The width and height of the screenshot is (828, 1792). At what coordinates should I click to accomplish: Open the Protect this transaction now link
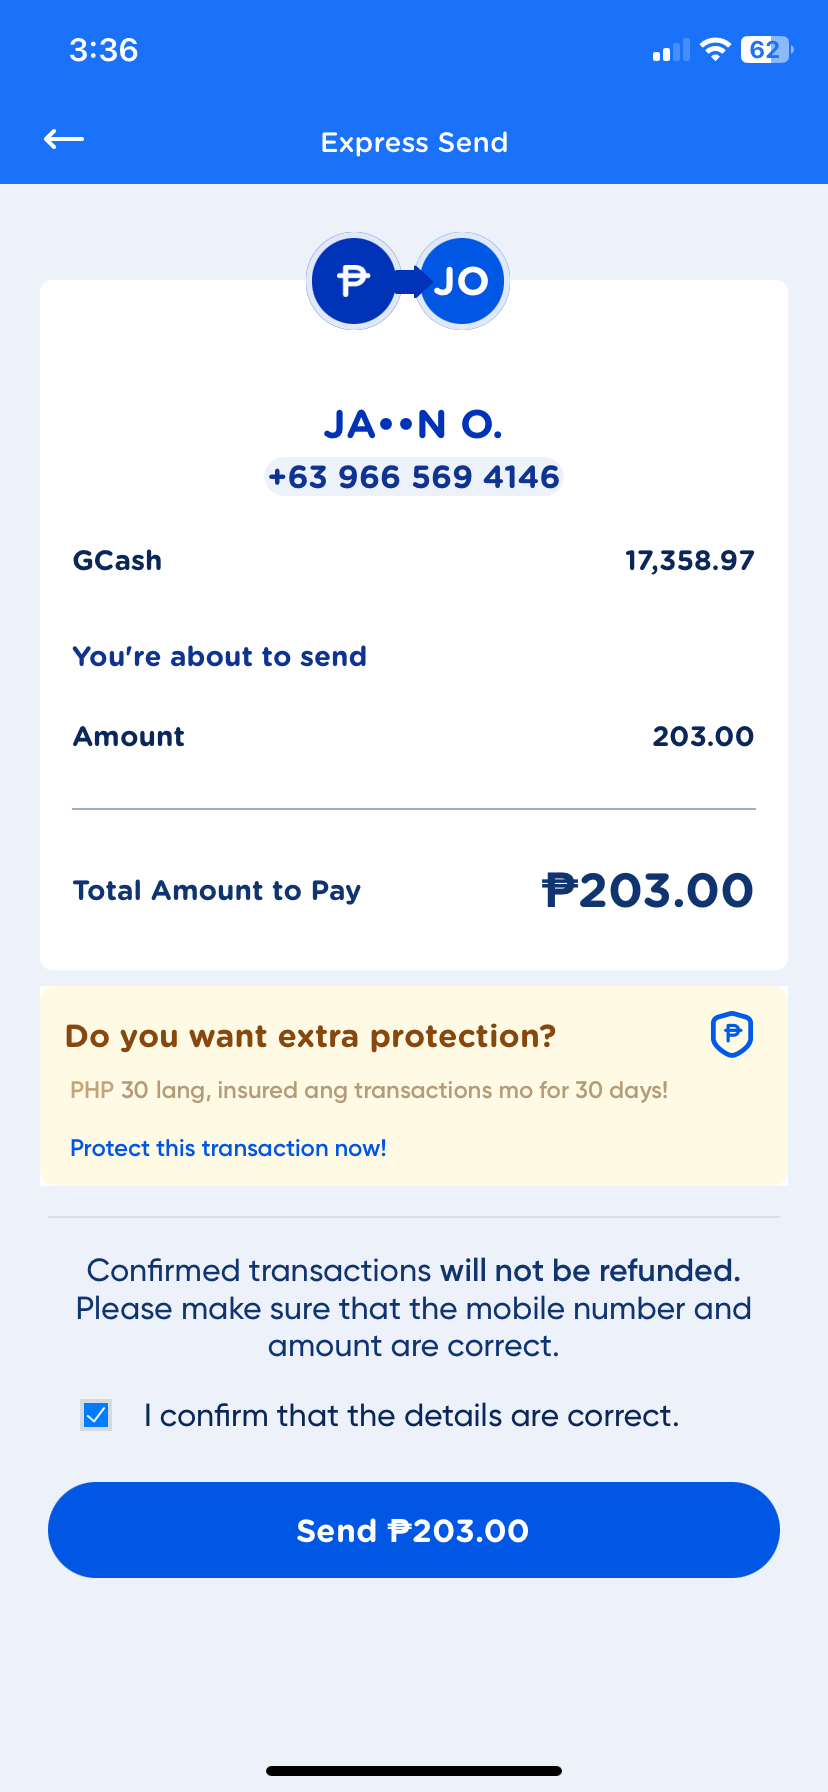click(x=228, y=1148)
